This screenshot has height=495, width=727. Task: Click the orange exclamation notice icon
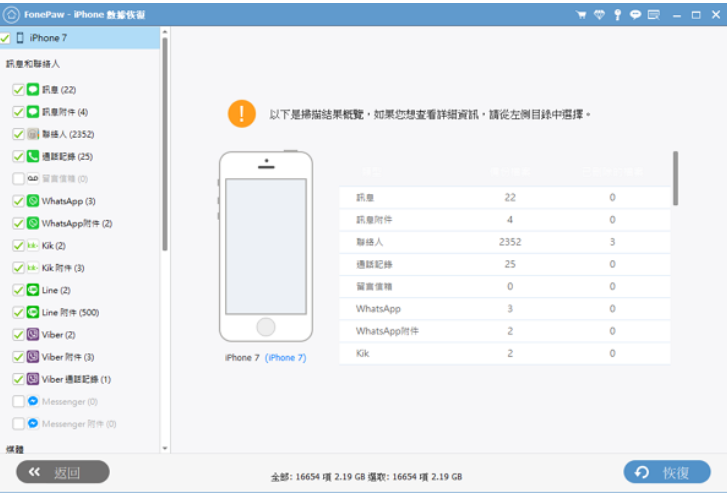click(242, 114)
